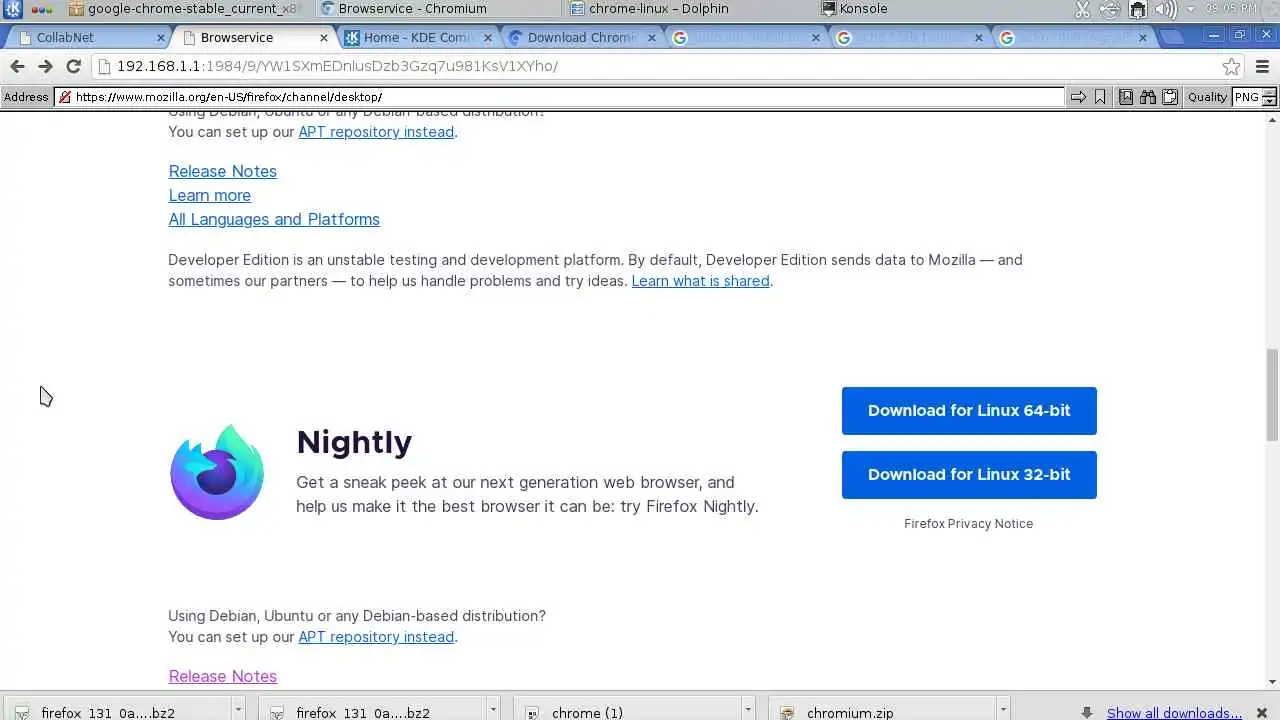Open the Klipper scissors tray icon

[1082, 9]
